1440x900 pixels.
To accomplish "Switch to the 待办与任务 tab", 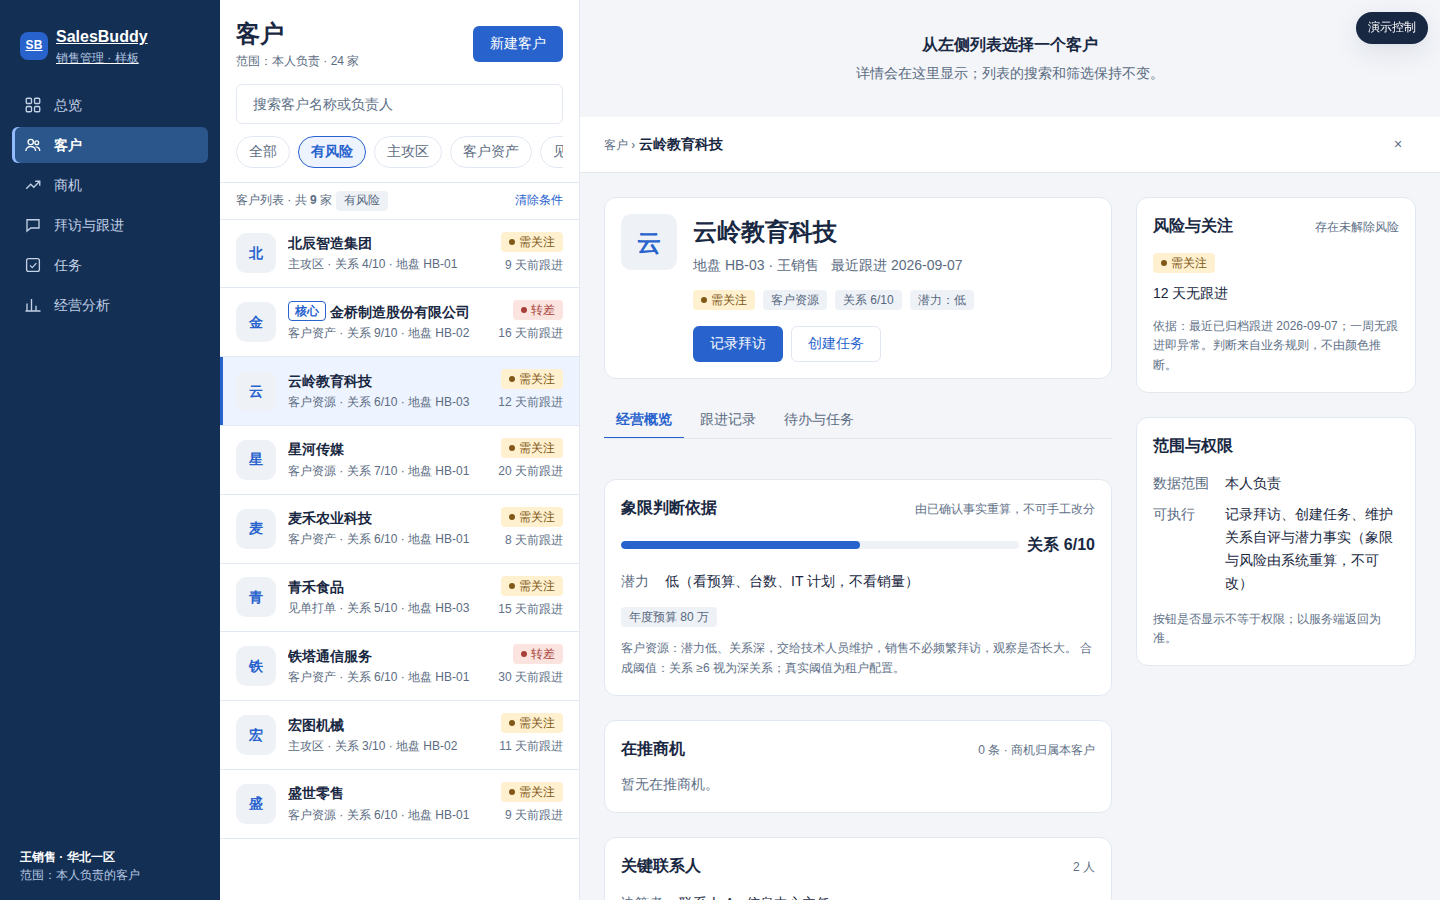I will point(819,420).
